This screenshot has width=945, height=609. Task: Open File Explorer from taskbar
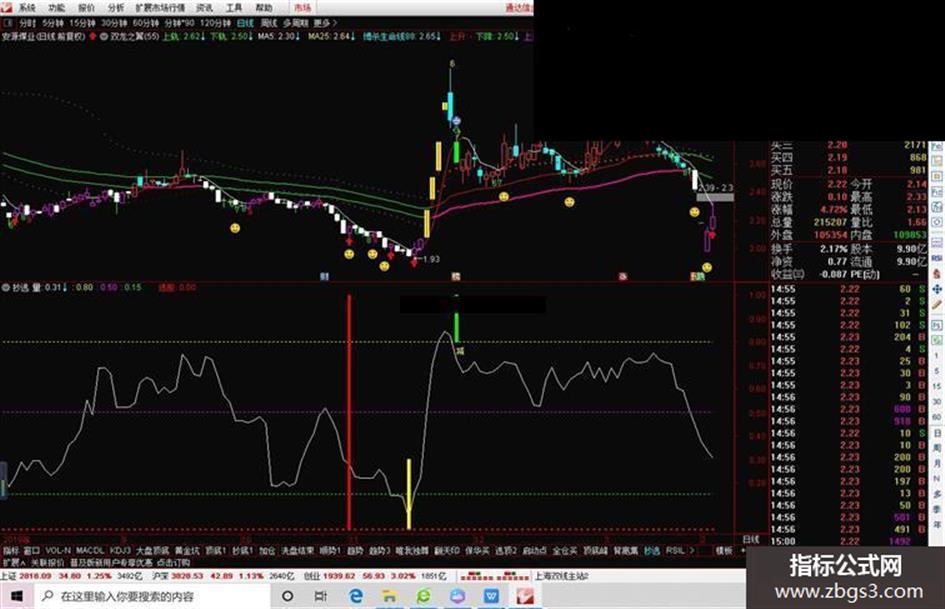389,596
